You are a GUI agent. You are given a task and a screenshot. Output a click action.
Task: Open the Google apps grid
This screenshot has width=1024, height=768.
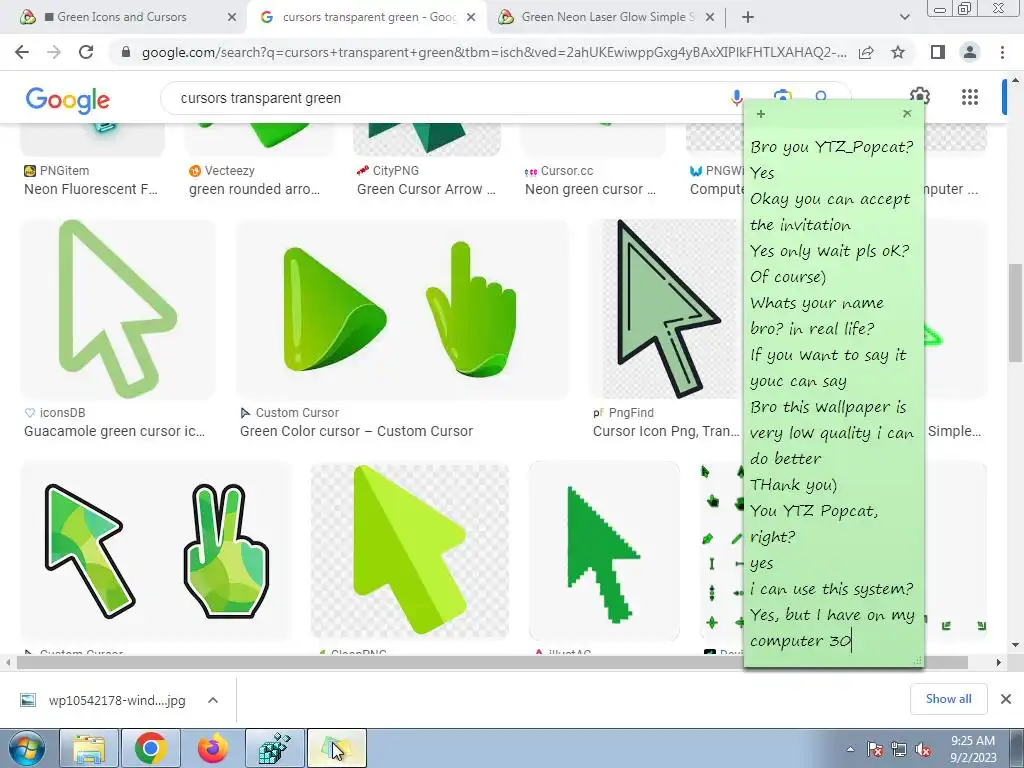point(970,97)
